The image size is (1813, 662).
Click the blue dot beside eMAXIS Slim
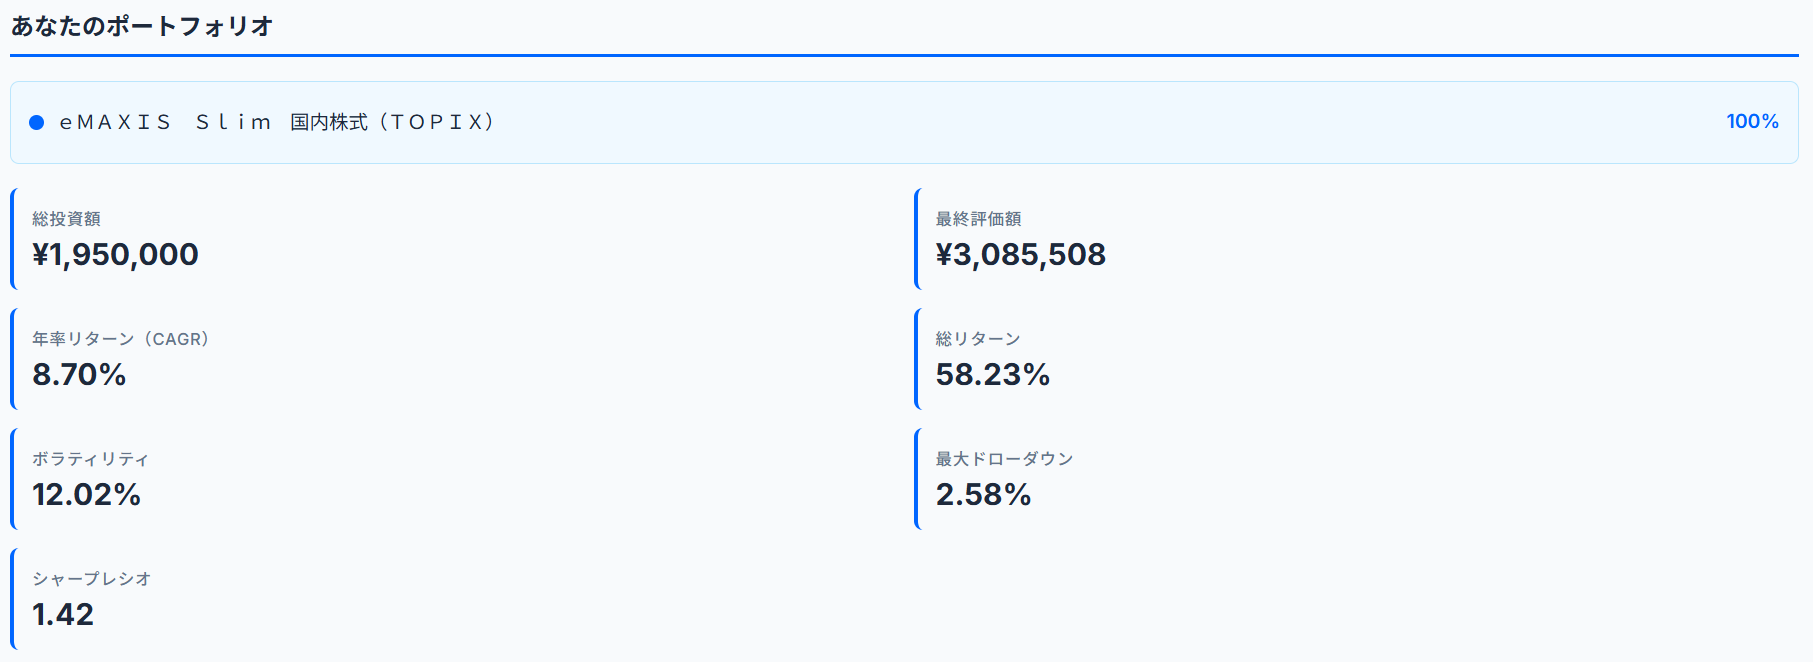point(37,122)
